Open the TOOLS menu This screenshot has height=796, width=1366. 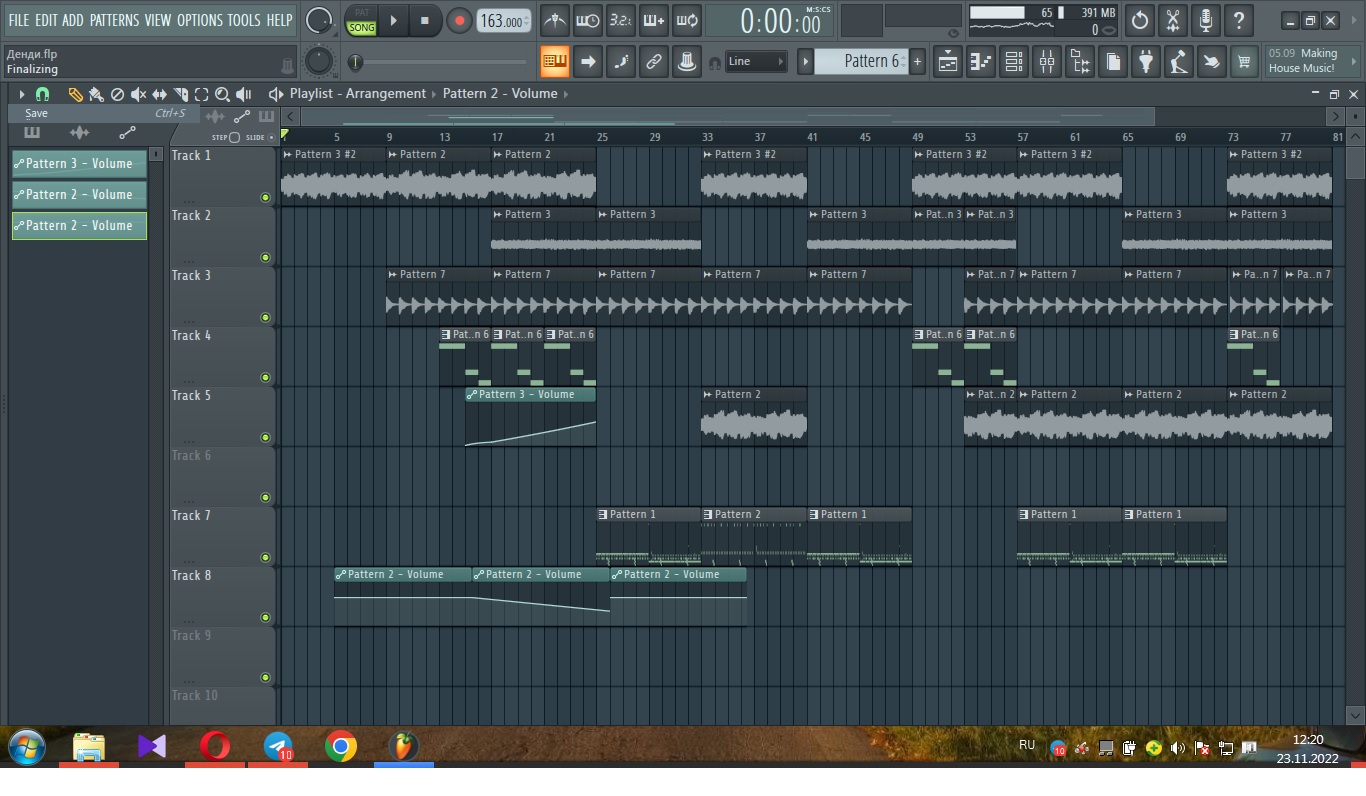coord(243,20)
